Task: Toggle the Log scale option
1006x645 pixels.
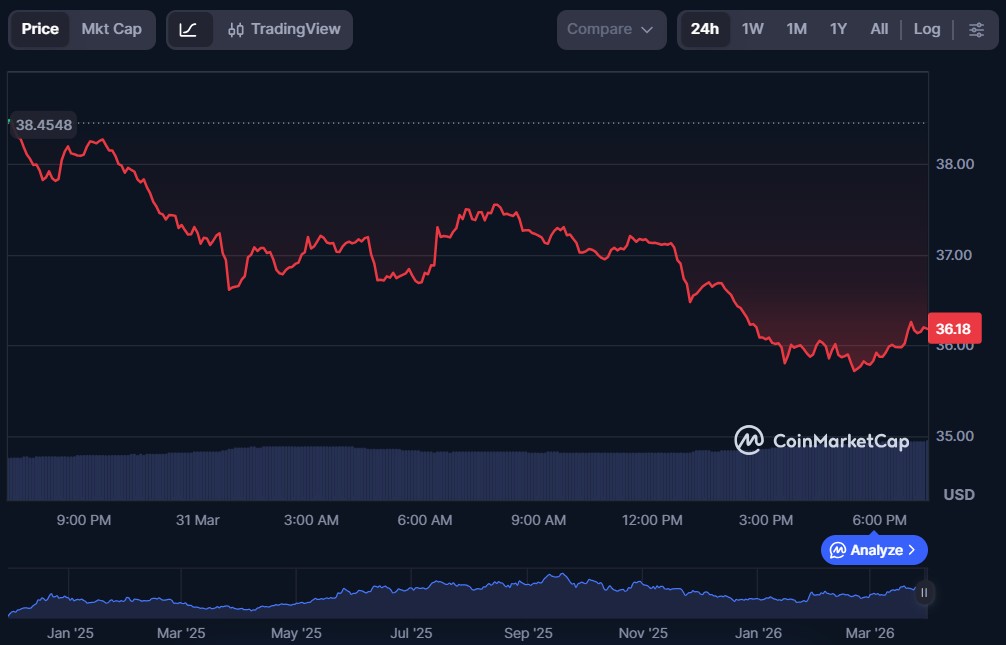Action: 927,30
